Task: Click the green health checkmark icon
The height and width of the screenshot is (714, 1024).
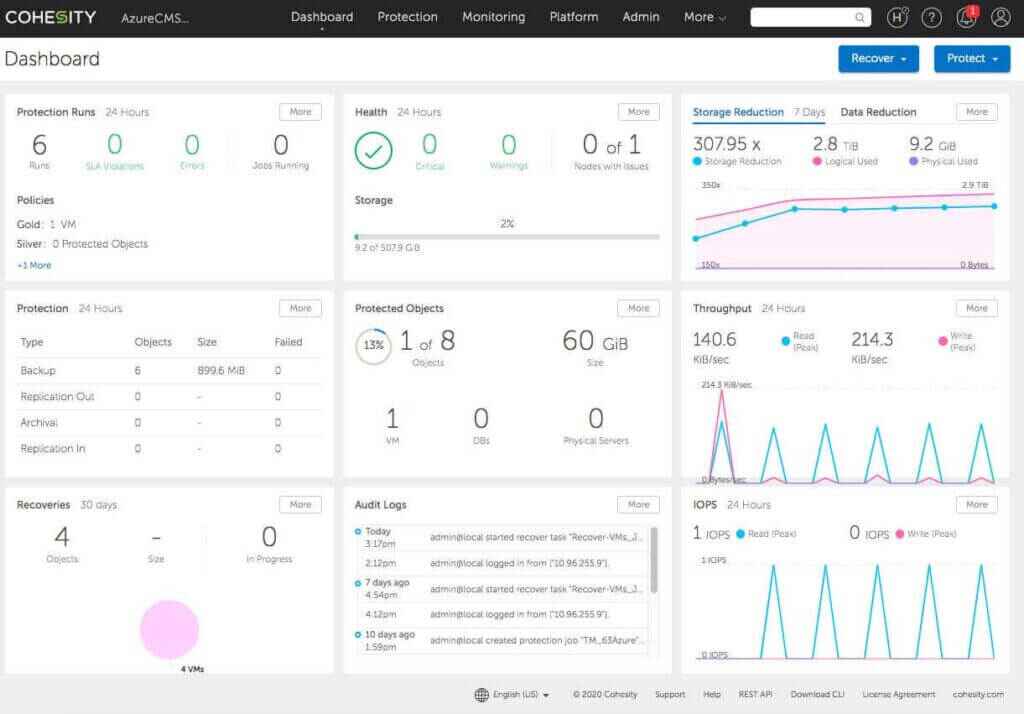Action: pyautogui.click(x=373, y=151)
